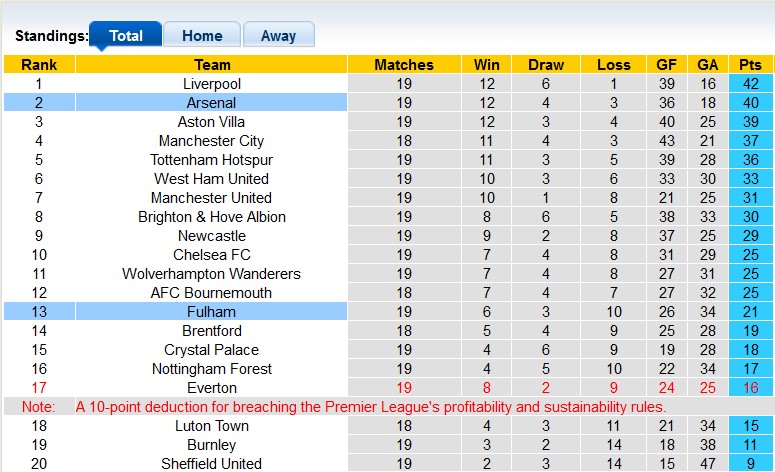Screen dimensions: 775x472
Task: Click the GF column header
Action: (x=666, y=65)
